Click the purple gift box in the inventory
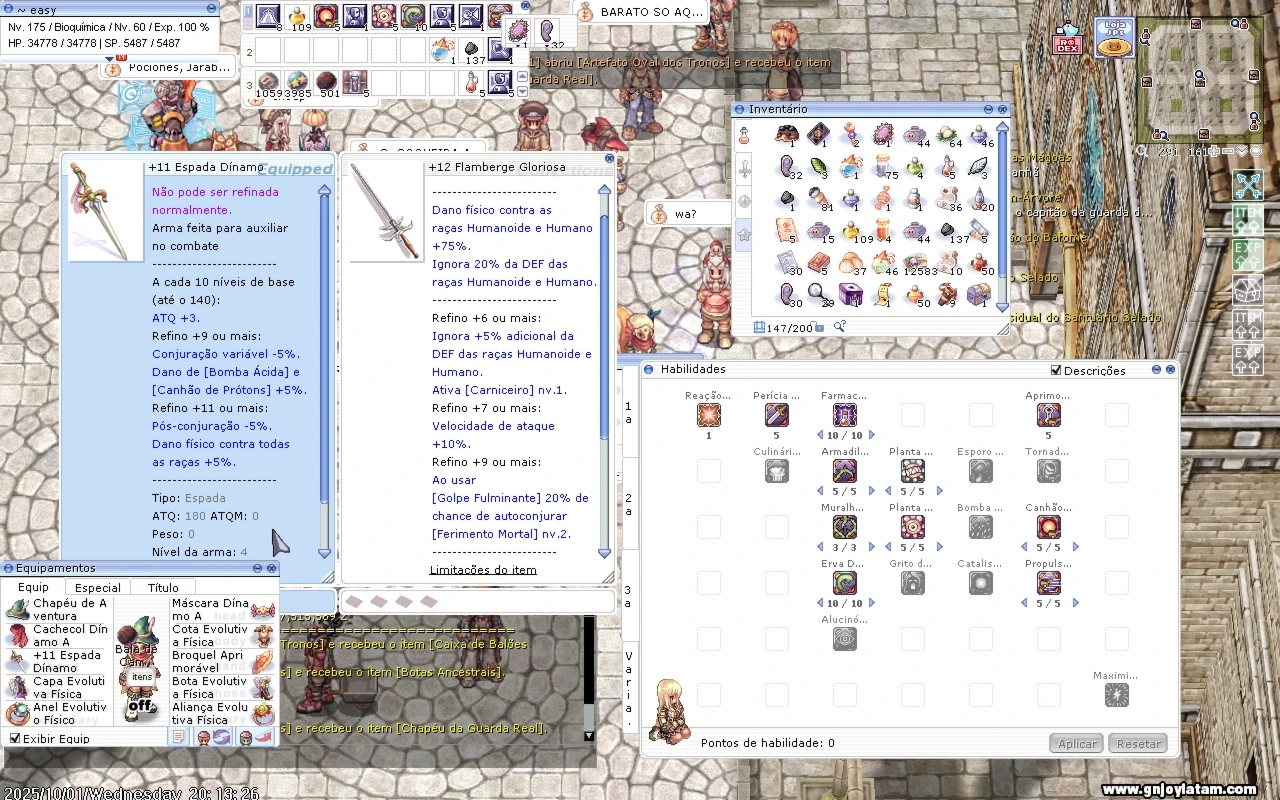 point(850,294)
